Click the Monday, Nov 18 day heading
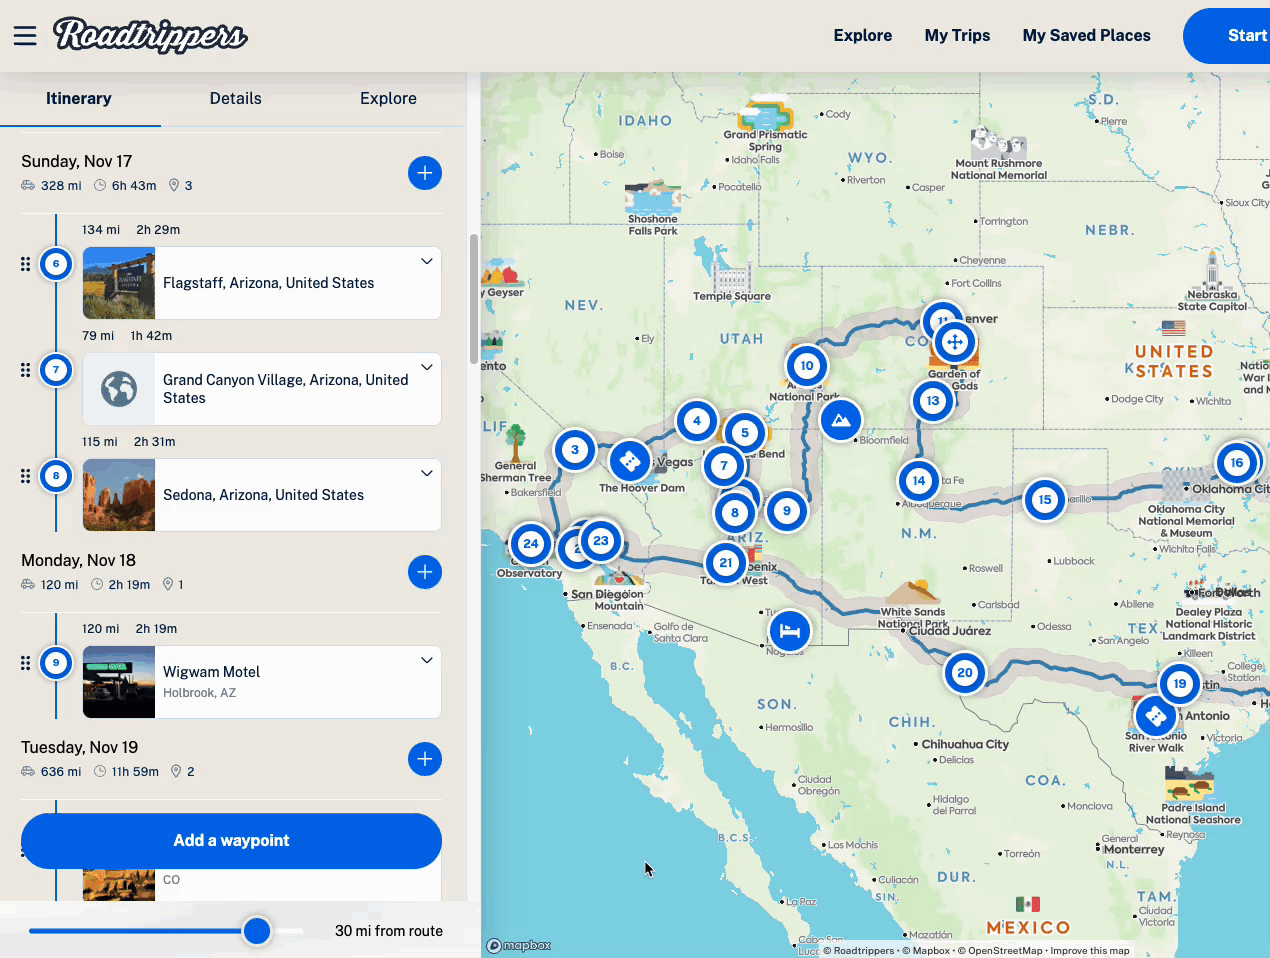This screenshot has width=1270, height=958. pyautogui.click(x=79, y=560)
